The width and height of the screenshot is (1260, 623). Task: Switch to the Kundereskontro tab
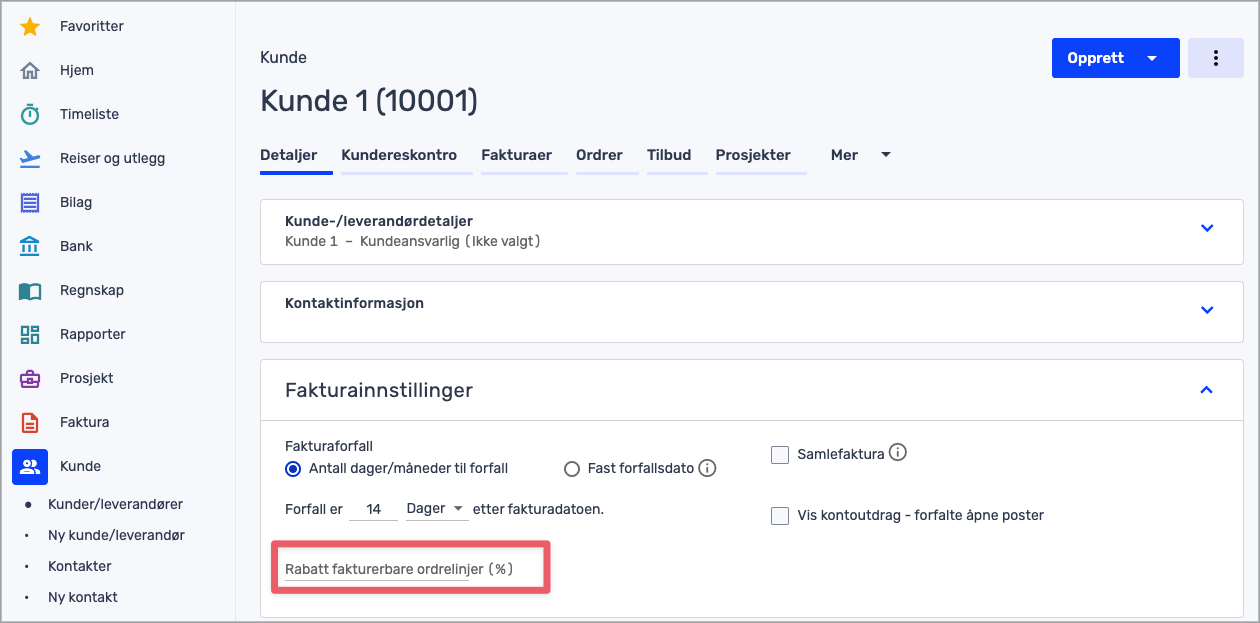(399, 156)
